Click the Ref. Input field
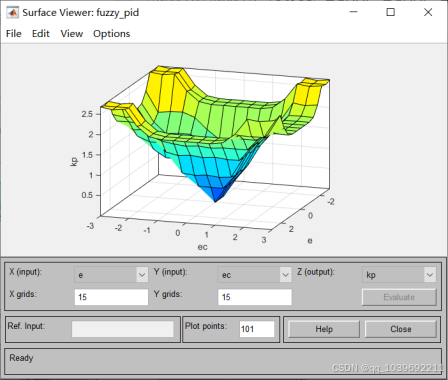This screenshot has width=448, height=380. click(123, 329)
